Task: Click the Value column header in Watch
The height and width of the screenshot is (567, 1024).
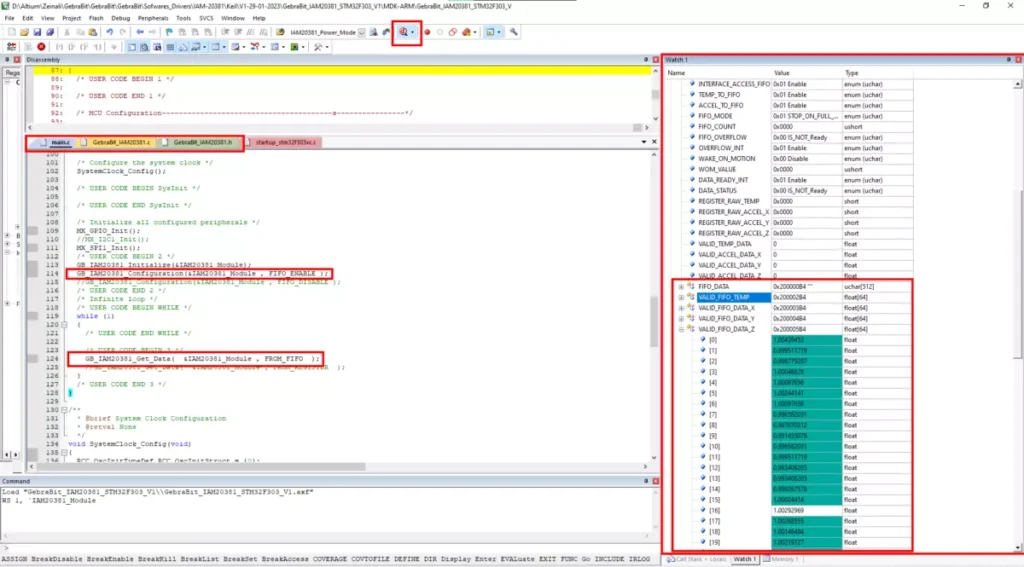Action: 782,73
